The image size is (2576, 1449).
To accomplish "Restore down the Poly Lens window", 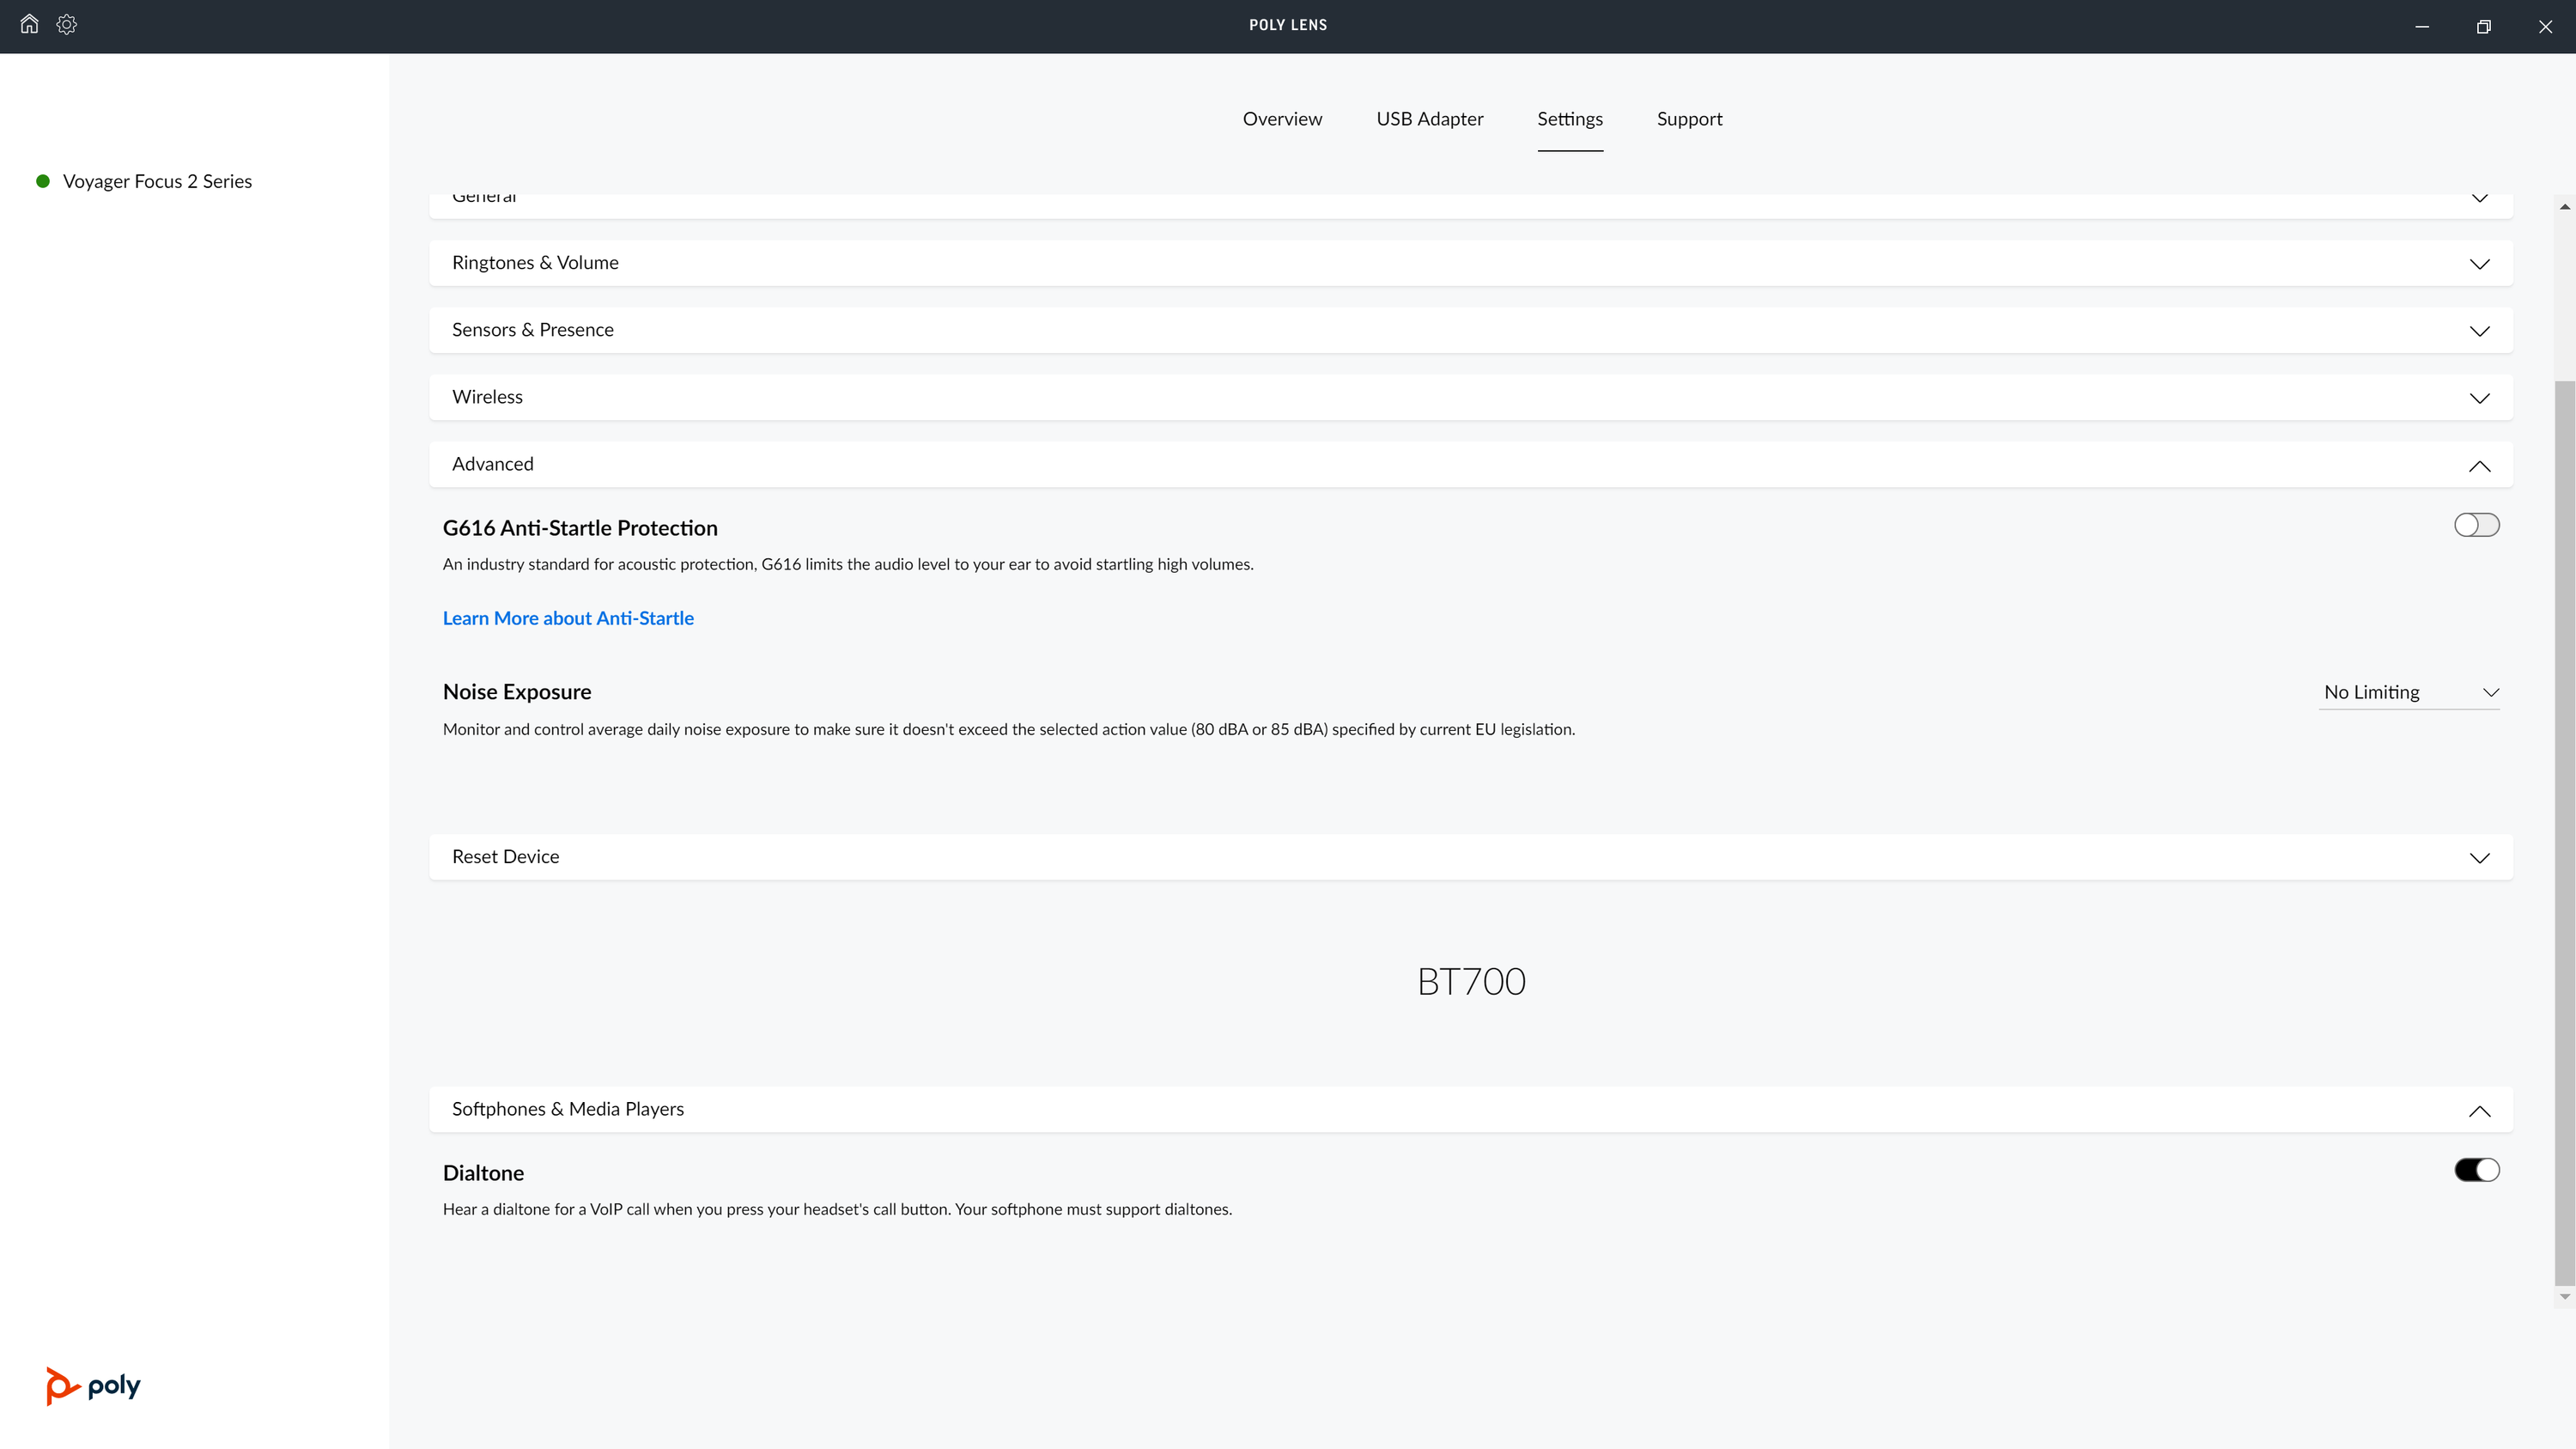I will pyautogui.click(x=2483, y=26).
